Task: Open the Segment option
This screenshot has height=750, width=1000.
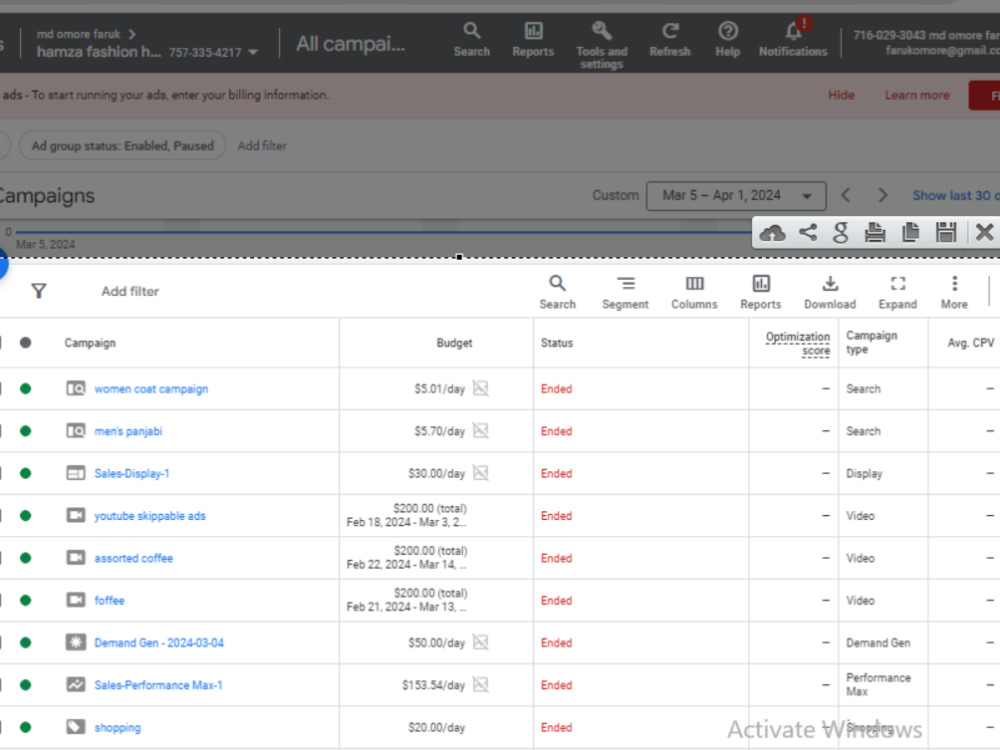Action: pos(625,293)
